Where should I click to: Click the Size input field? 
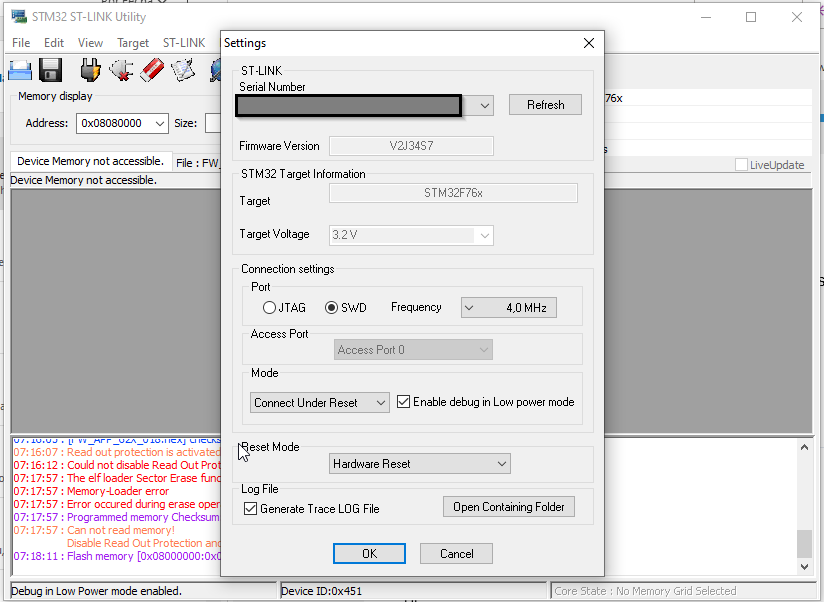pos(213,123)
